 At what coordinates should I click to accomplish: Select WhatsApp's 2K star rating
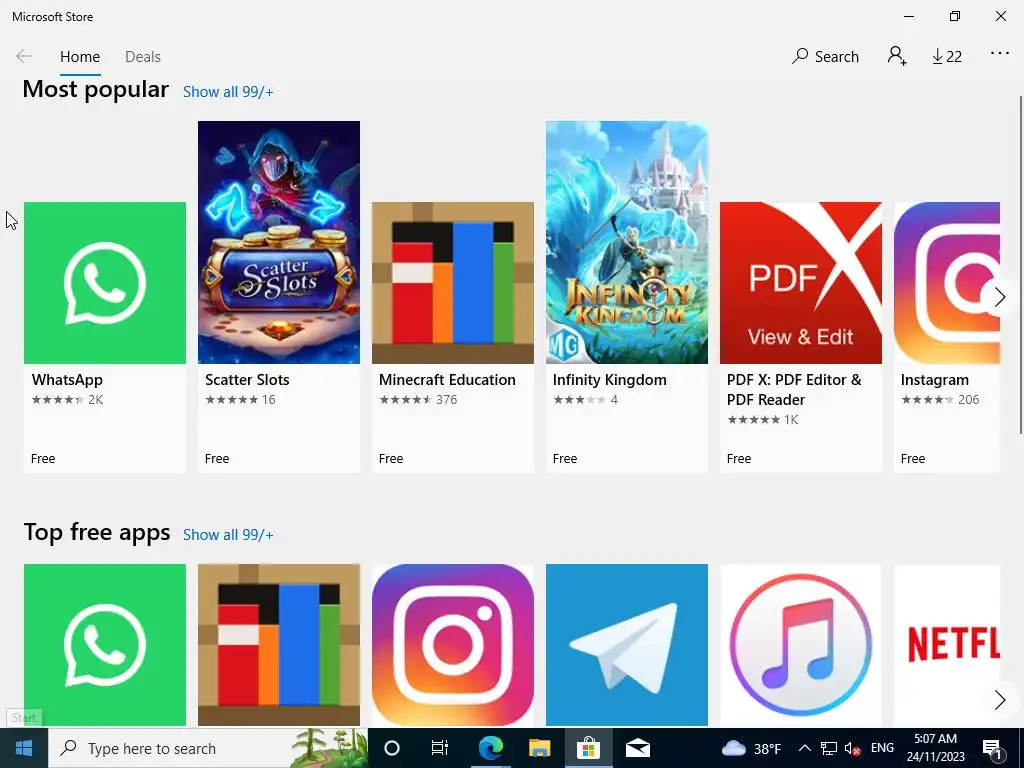pos(67,400)
